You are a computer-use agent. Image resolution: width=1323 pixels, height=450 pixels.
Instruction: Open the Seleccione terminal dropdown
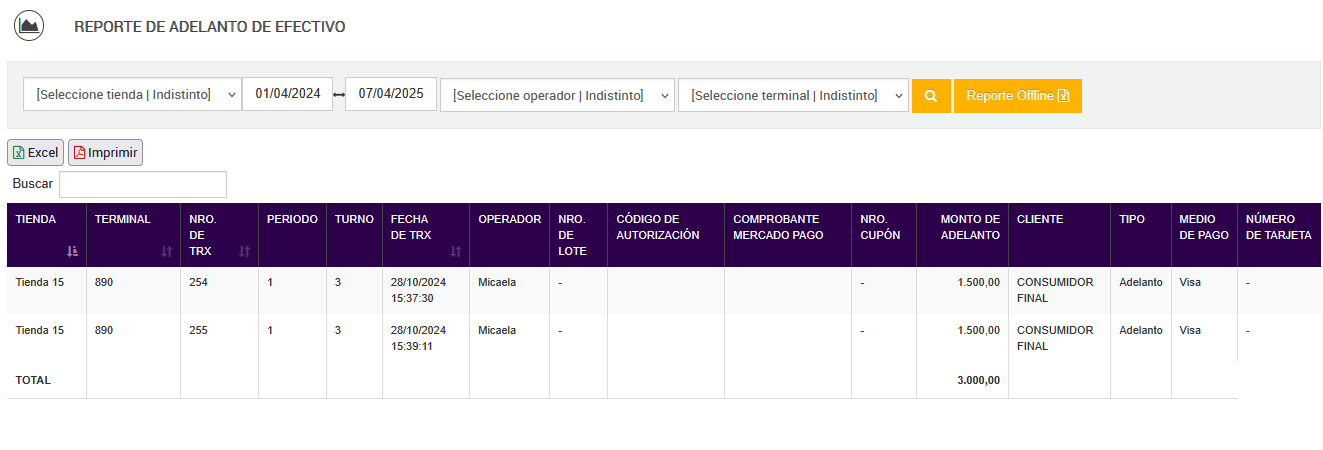(793, 96)
